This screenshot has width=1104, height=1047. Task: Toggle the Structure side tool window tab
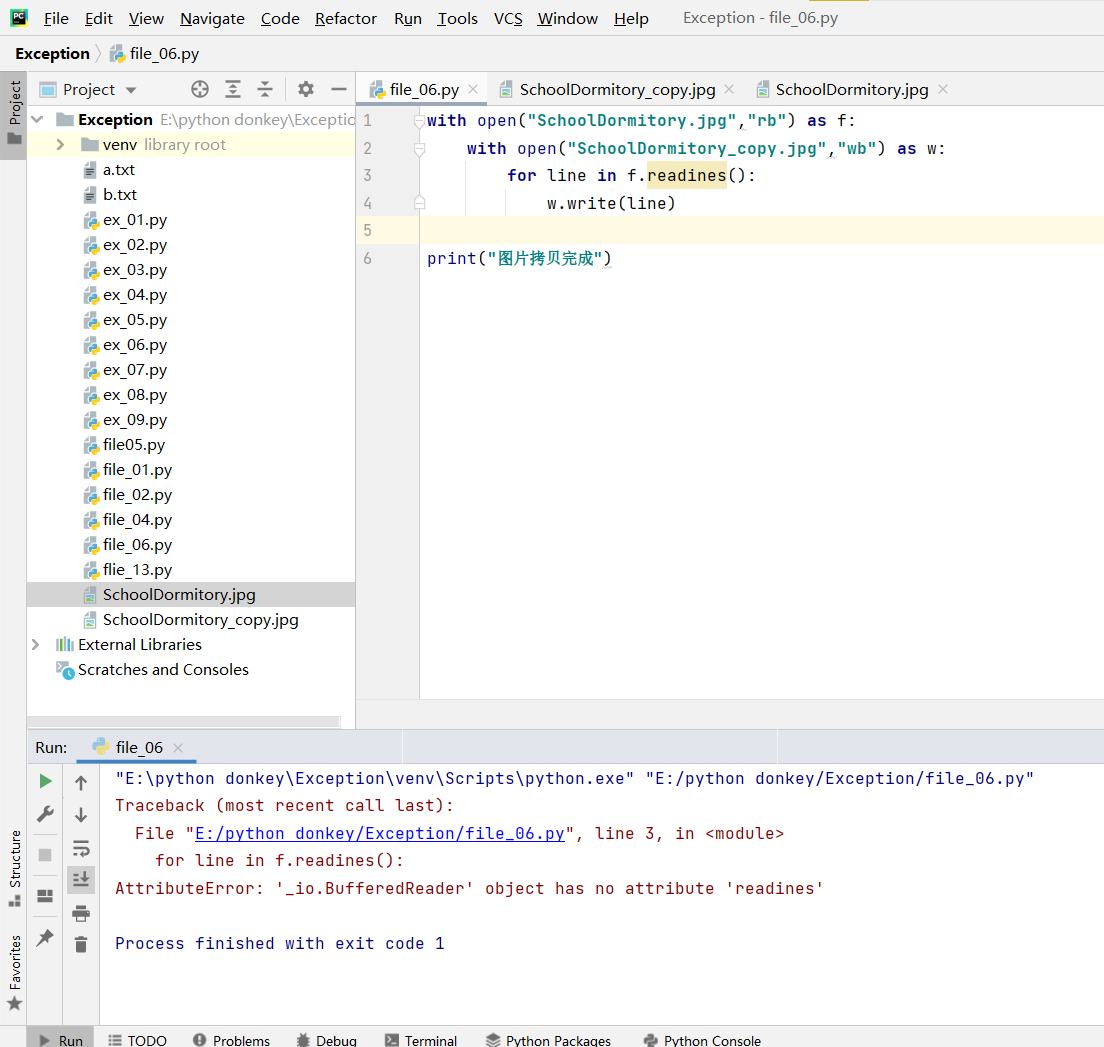pos(14,867)
